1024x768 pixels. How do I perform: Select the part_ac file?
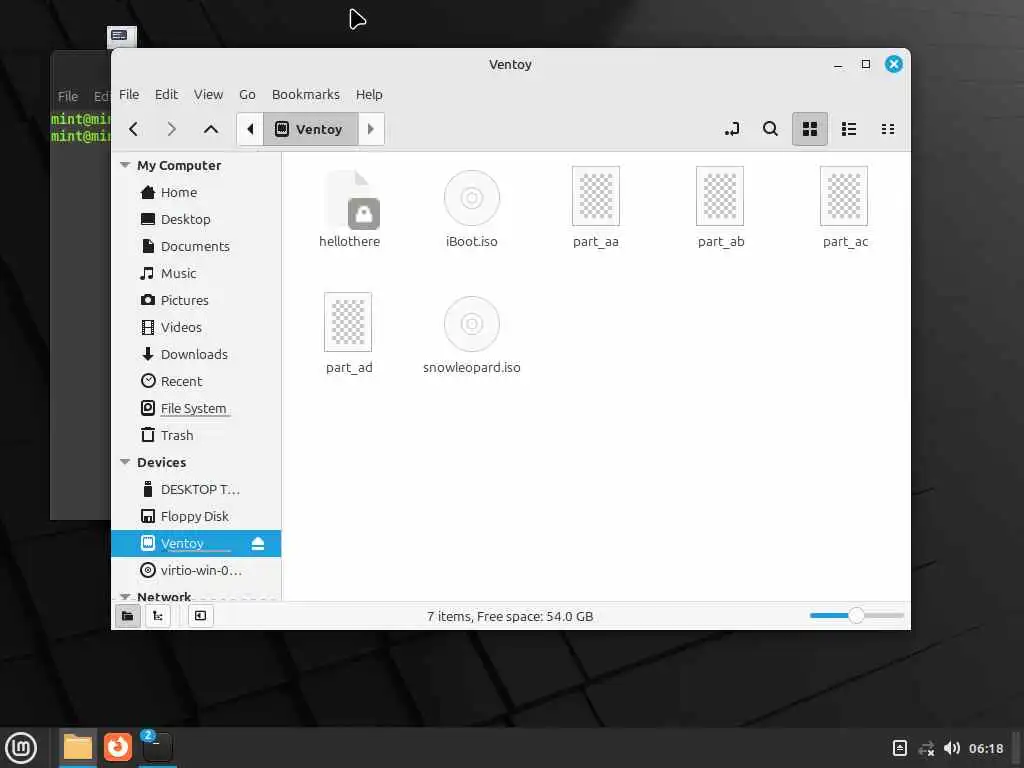tap(844, 209)
